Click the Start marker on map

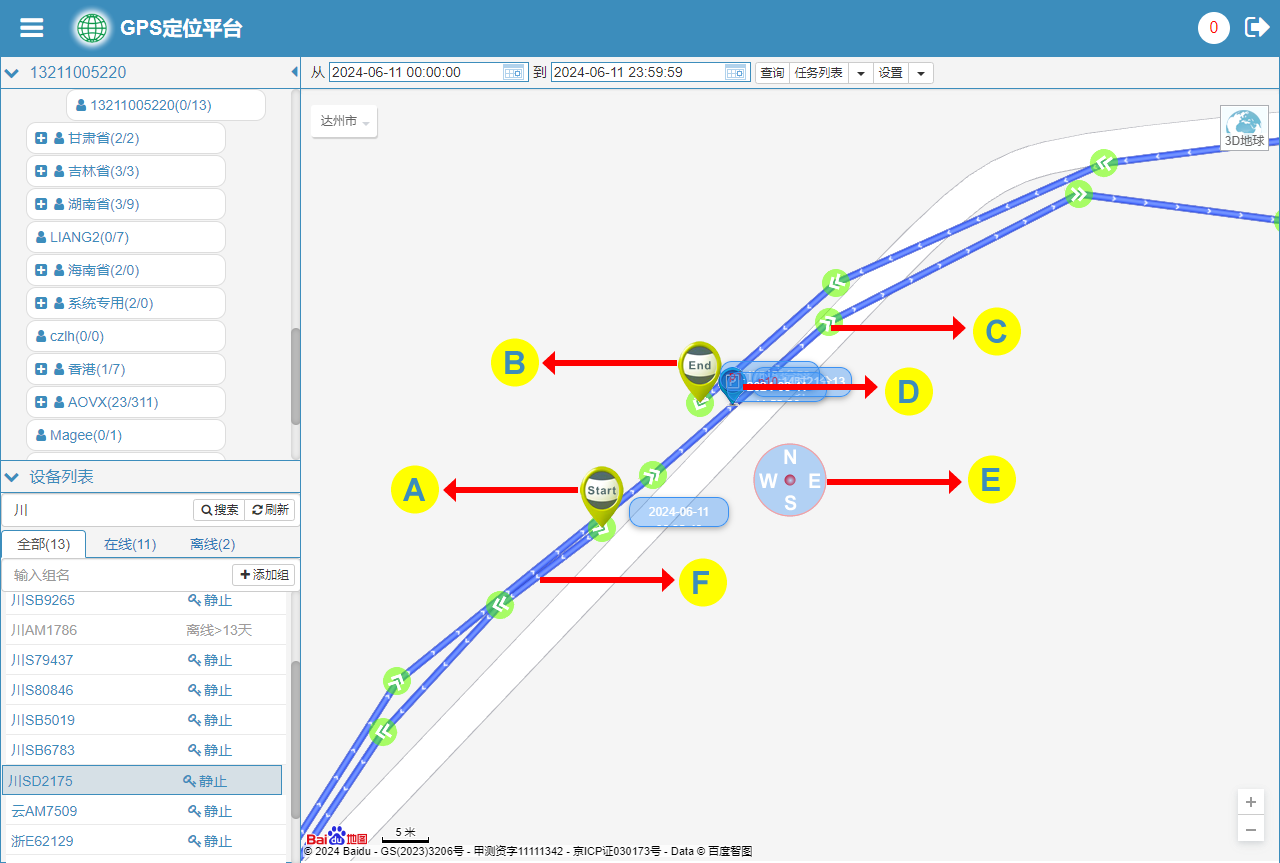[602, 494]
